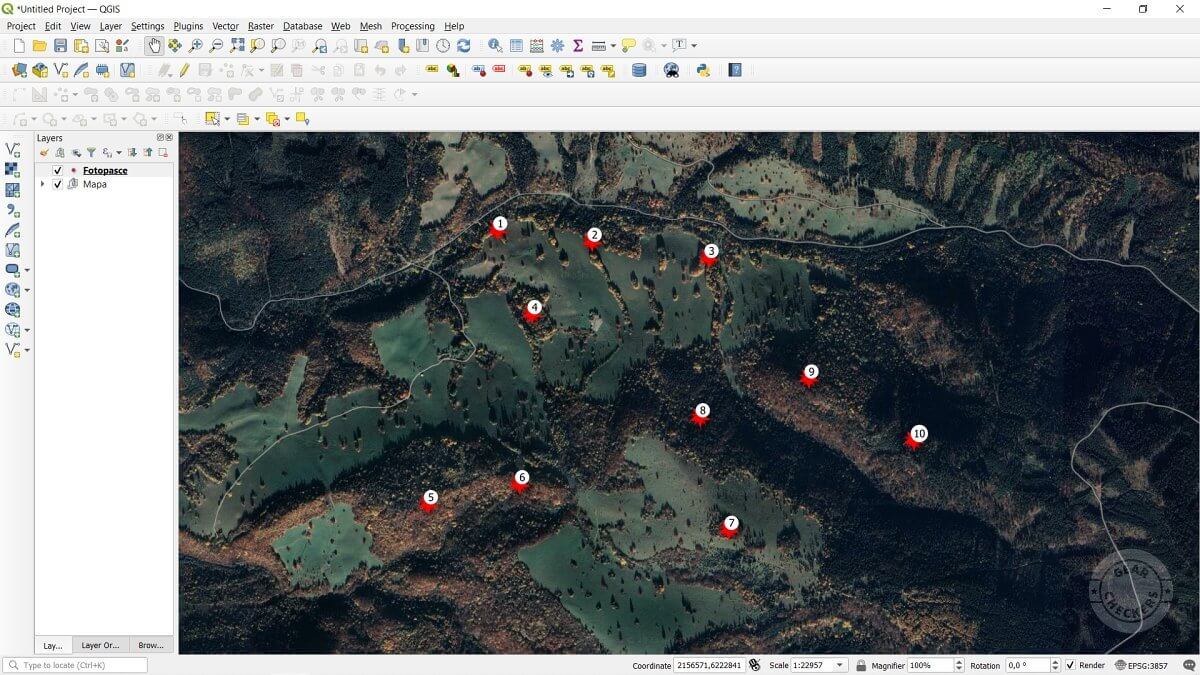Image resolution: width=1200 pixels, height=675 pixels.
Task: Open the measure tool dropdown arrow
Action: point(613,46)
